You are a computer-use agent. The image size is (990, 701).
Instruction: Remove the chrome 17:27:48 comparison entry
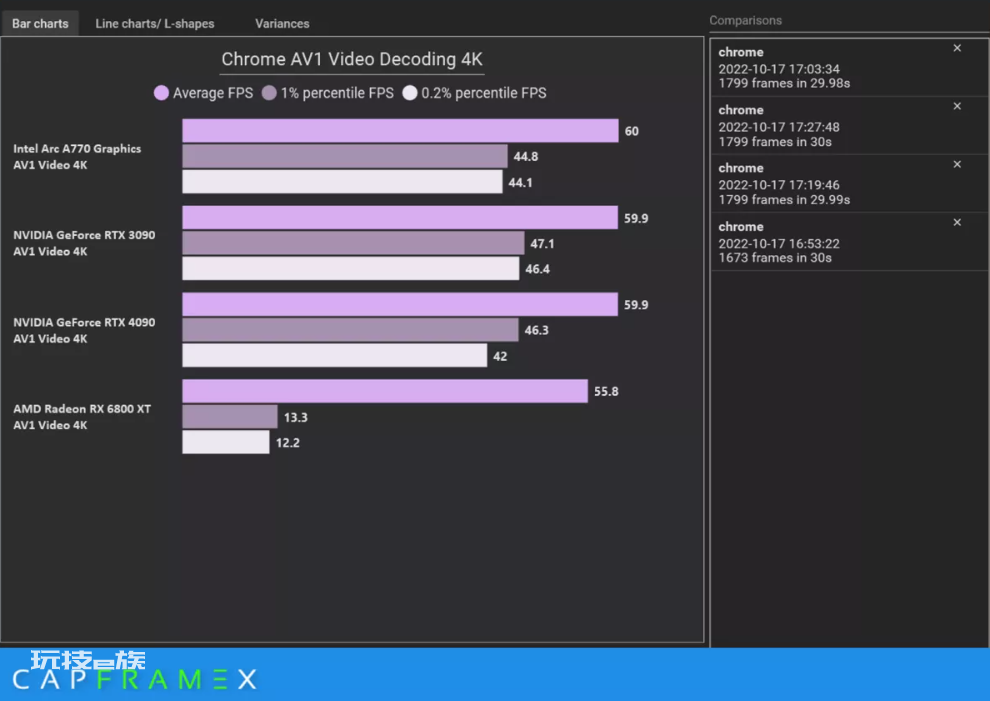957,106
